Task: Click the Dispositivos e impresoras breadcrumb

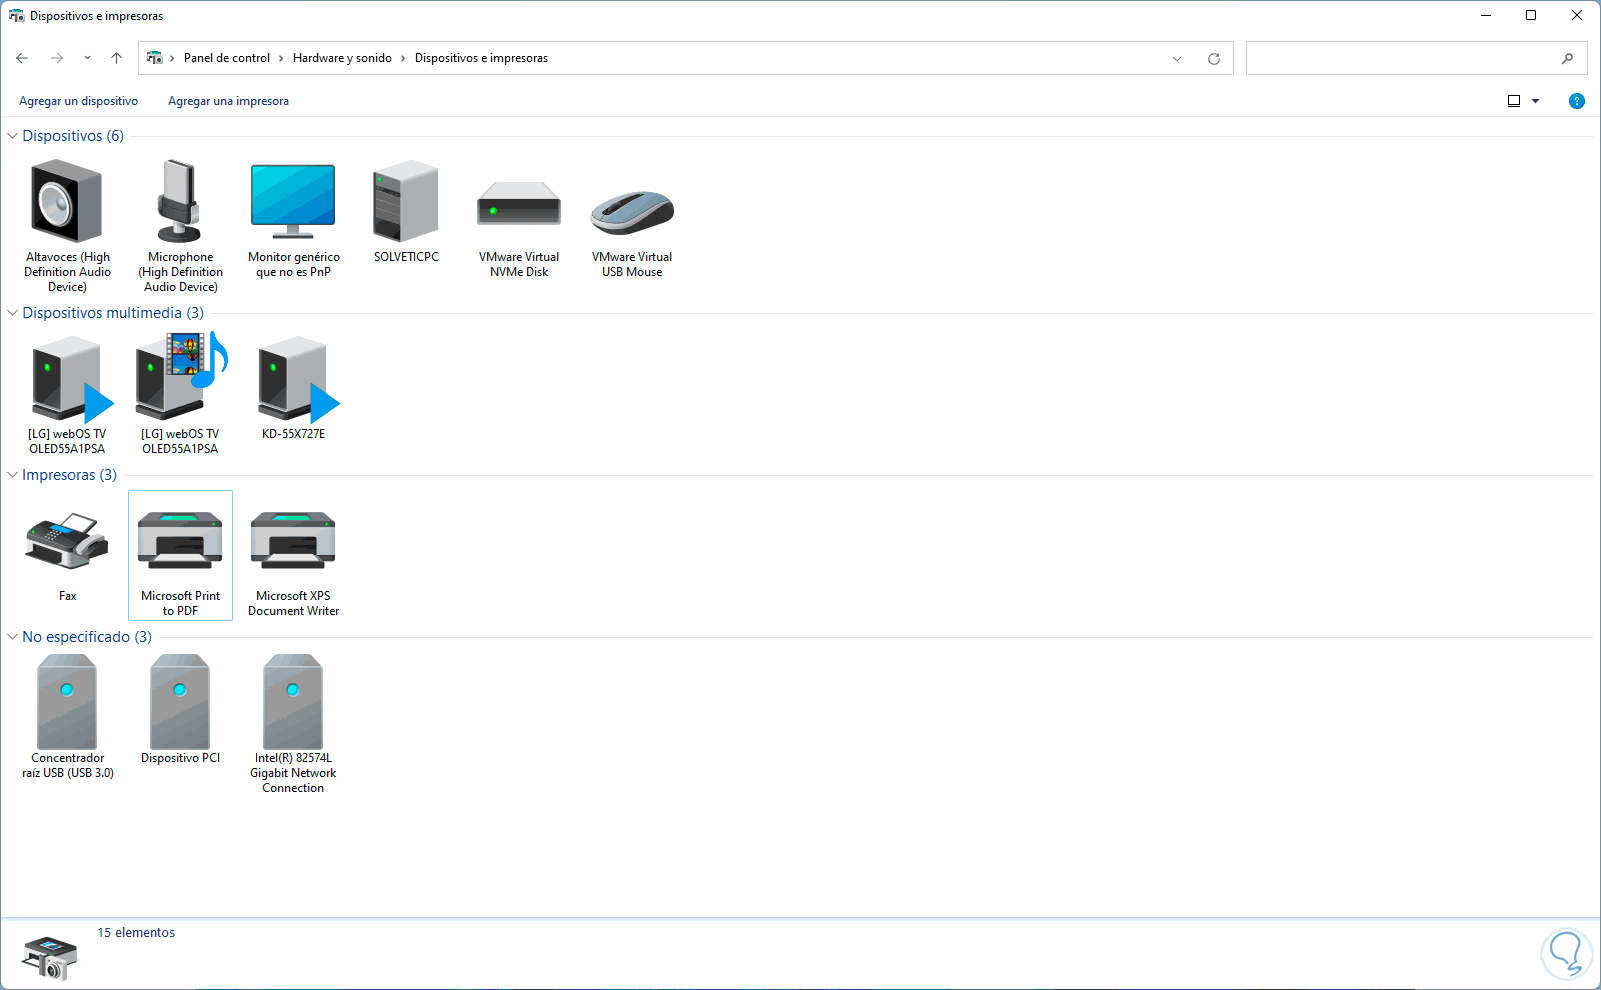Action: click(x=481, y=58)
